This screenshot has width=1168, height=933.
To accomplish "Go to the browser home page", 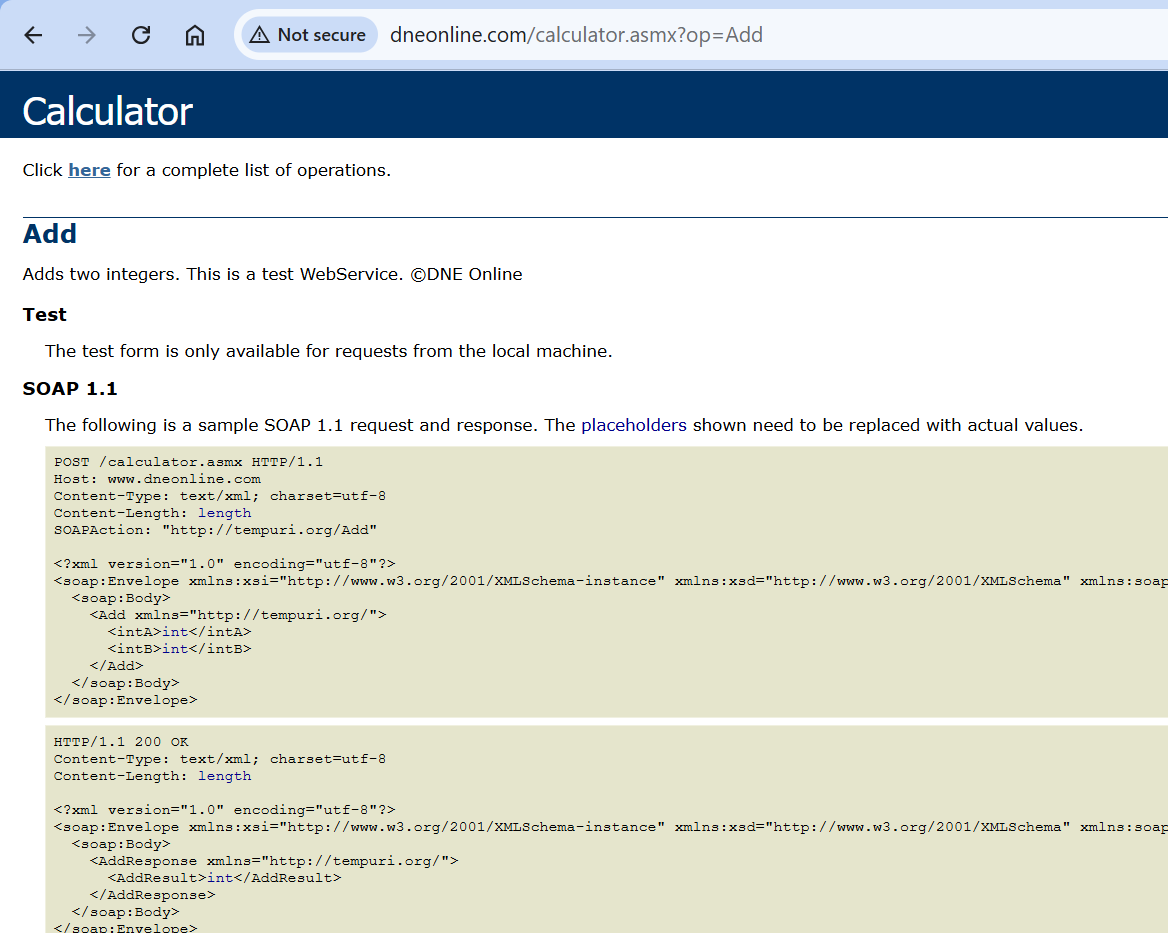I will pyautogui.click(x=195, y=35).
